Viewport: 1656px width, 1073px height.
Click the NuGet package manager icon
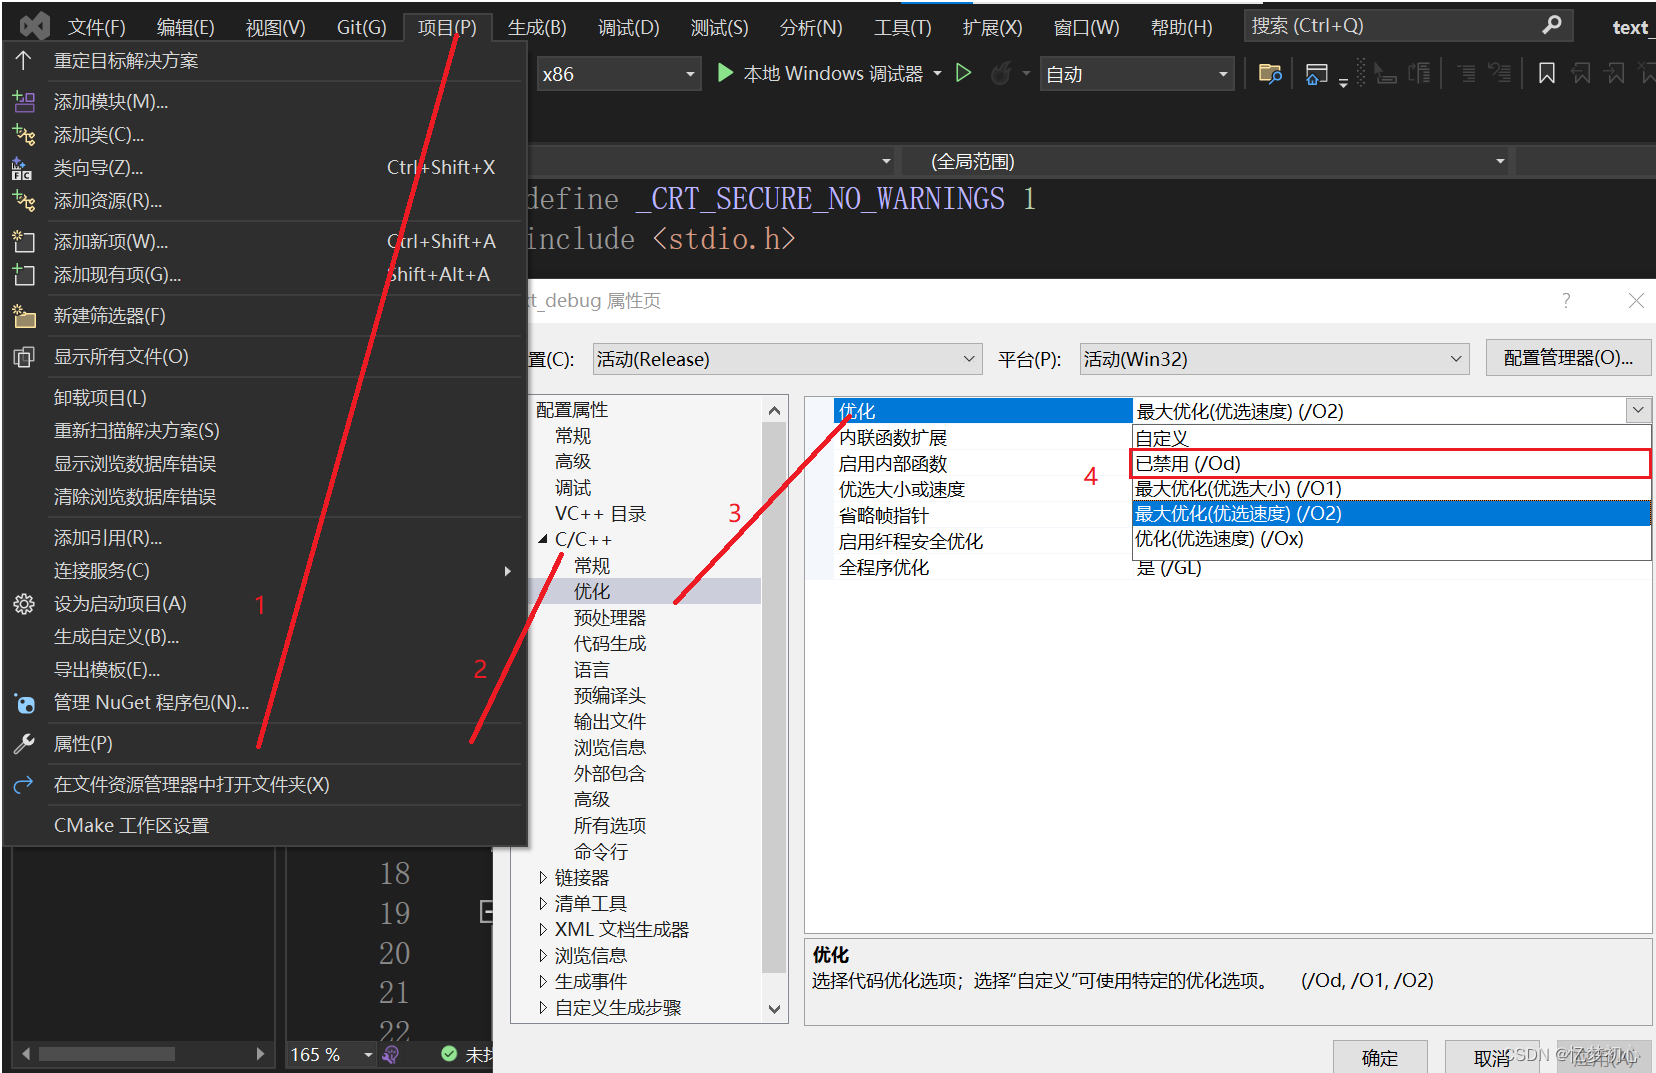pos(24,703)
